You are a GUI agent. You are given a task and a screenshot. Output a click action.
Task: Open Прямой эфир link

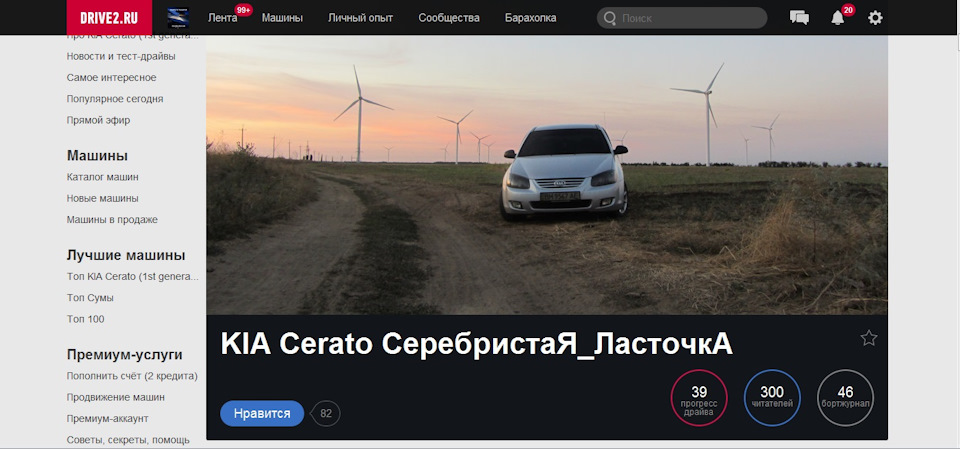(99, 120)
